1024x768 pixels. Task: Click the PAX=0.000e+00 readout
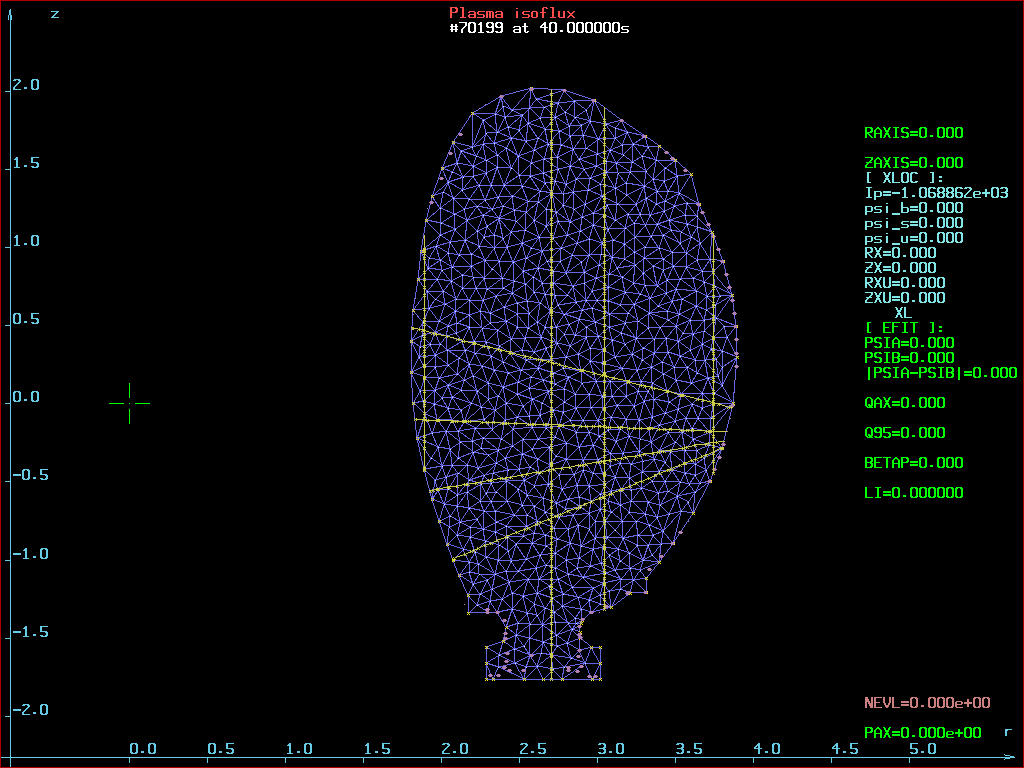[922, 733]
